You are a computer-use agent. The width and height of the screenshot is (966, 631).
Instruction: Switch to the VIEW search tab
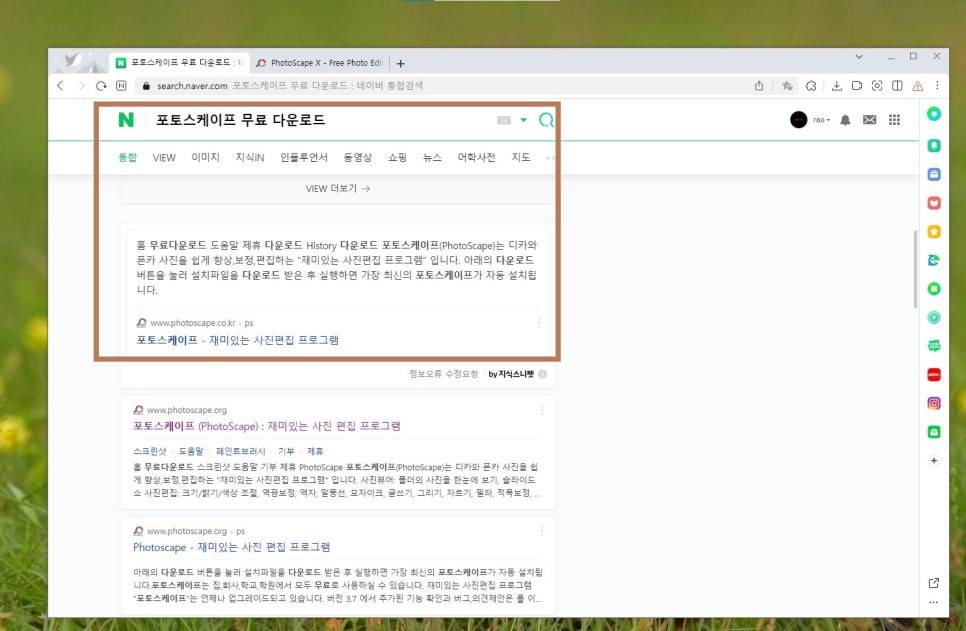164,158
